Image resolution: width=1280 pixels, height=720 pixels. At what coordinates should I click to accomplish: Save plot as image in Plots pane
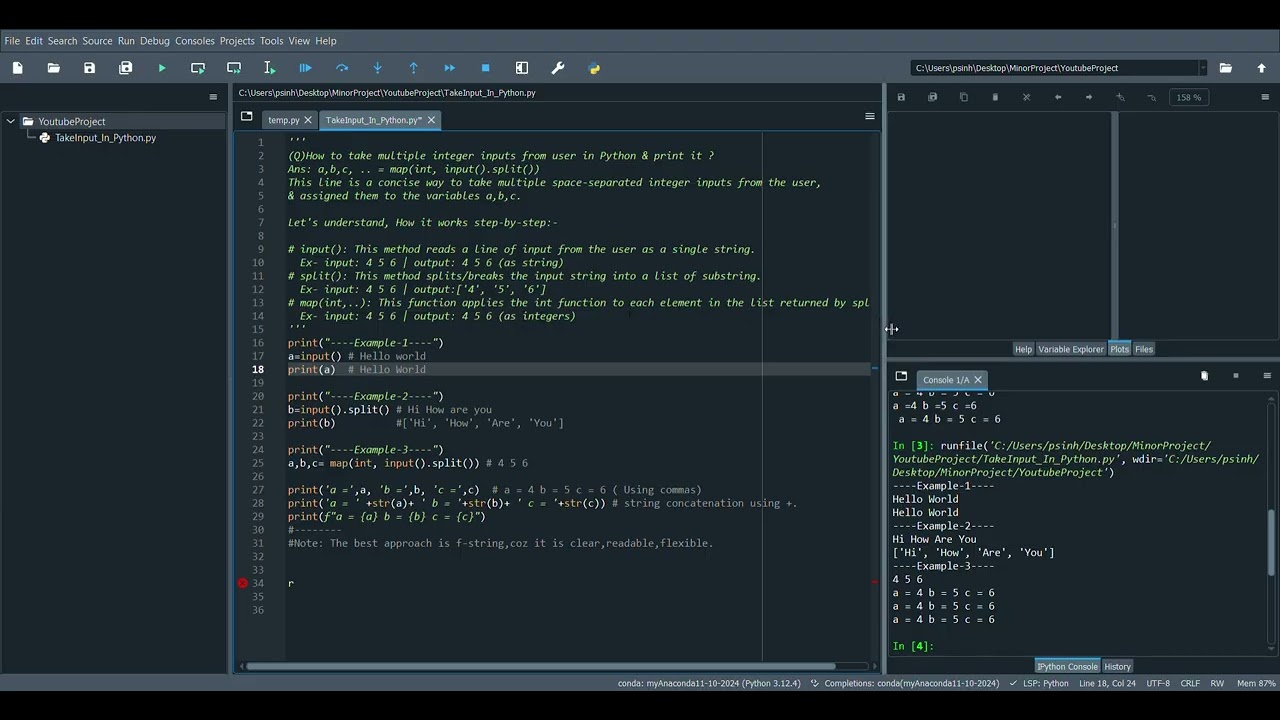901,97
